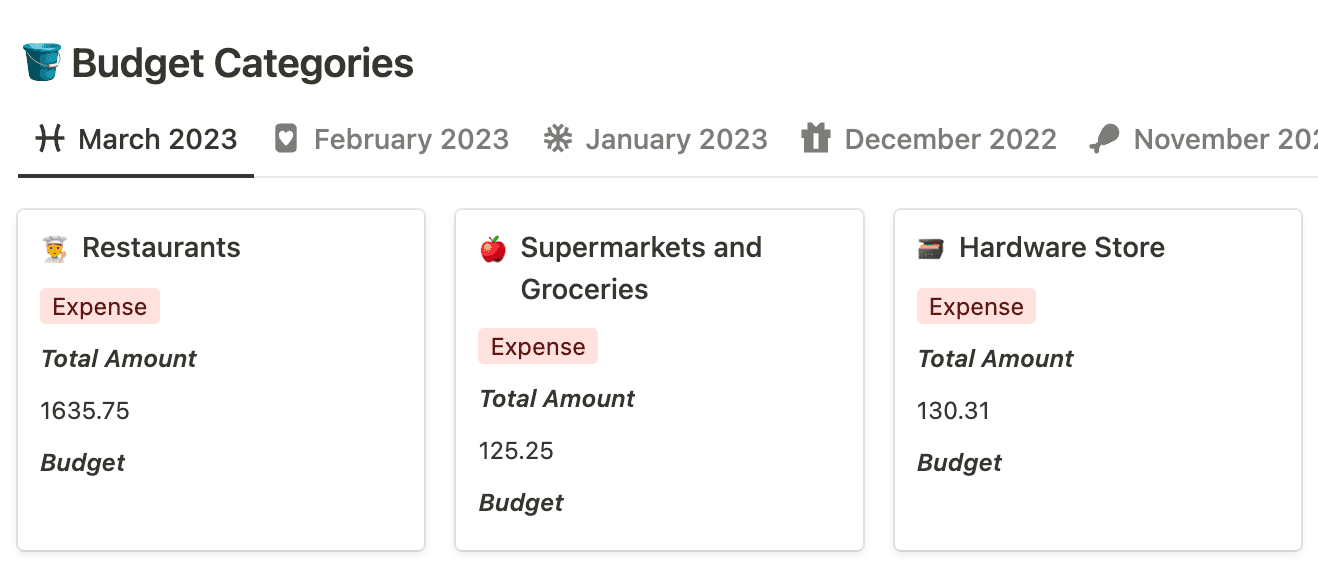Image resolution: width=1318 pixels, height=572 pixels.
Task: Click the Expense tag on Hardware Store card
Action: click(976, 307)
